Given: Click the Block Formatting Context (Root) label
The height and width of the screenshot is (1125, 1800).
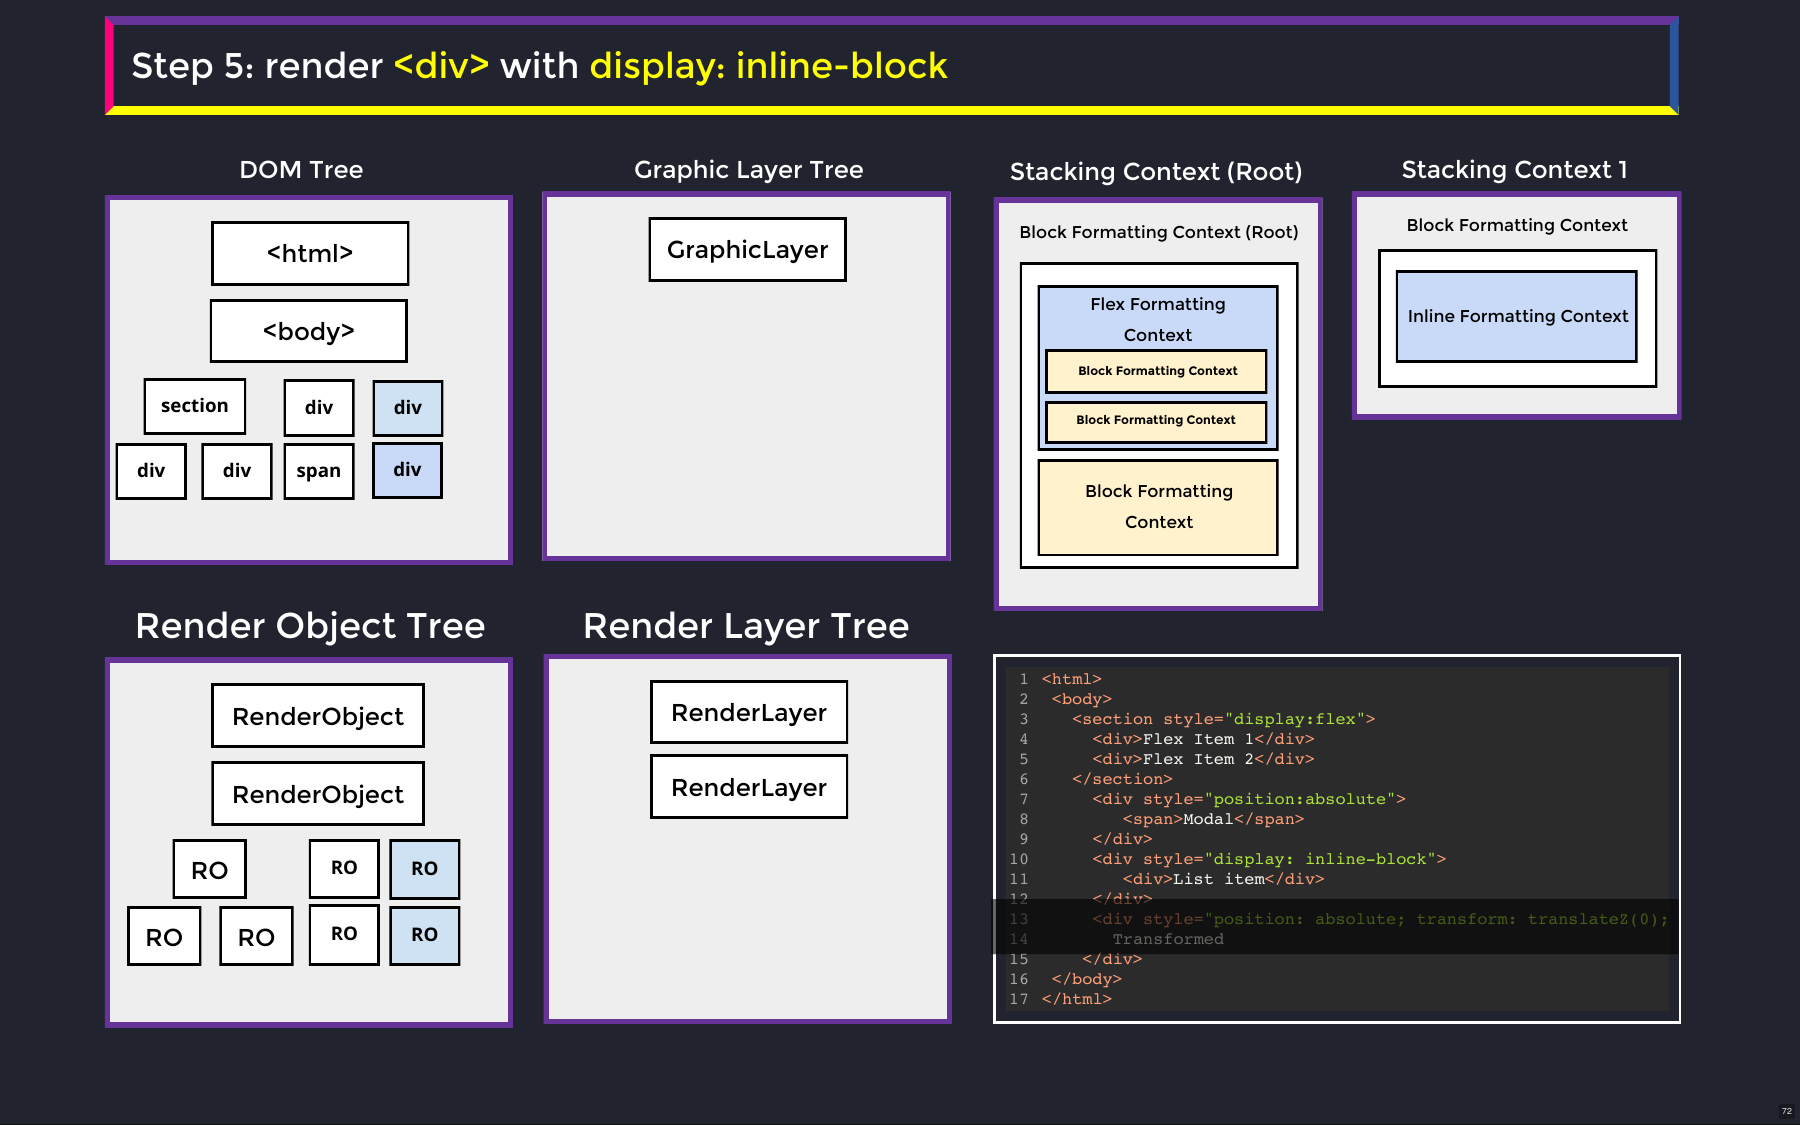Looking at the screenshot, I should [x=1159, y=232].
